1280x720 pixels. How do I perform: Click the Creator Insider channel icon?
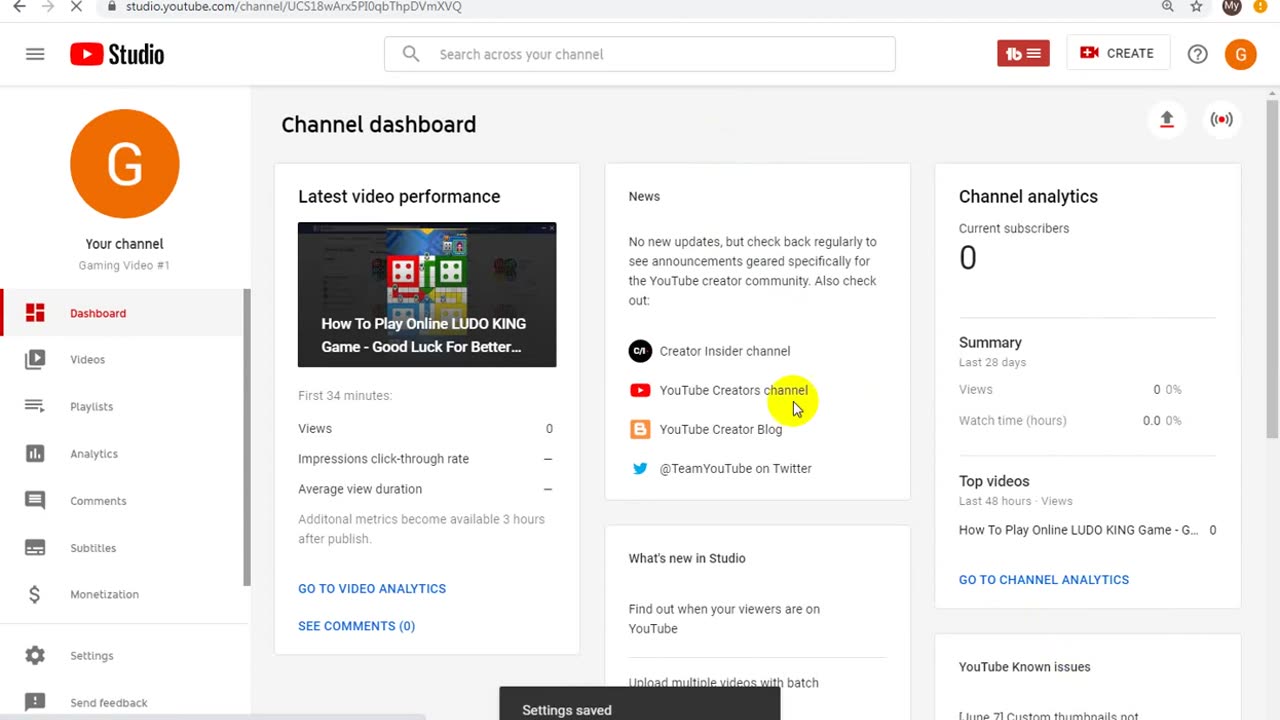(x=640, y=351)
